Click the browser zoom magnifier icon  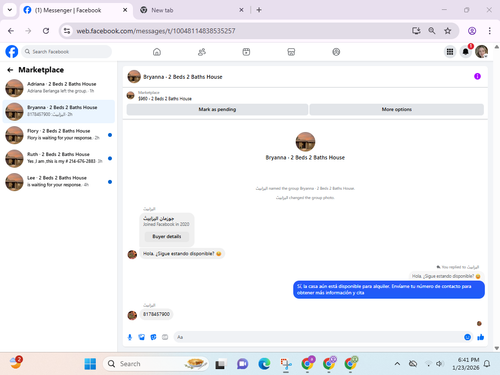click(x=432, y=31)
